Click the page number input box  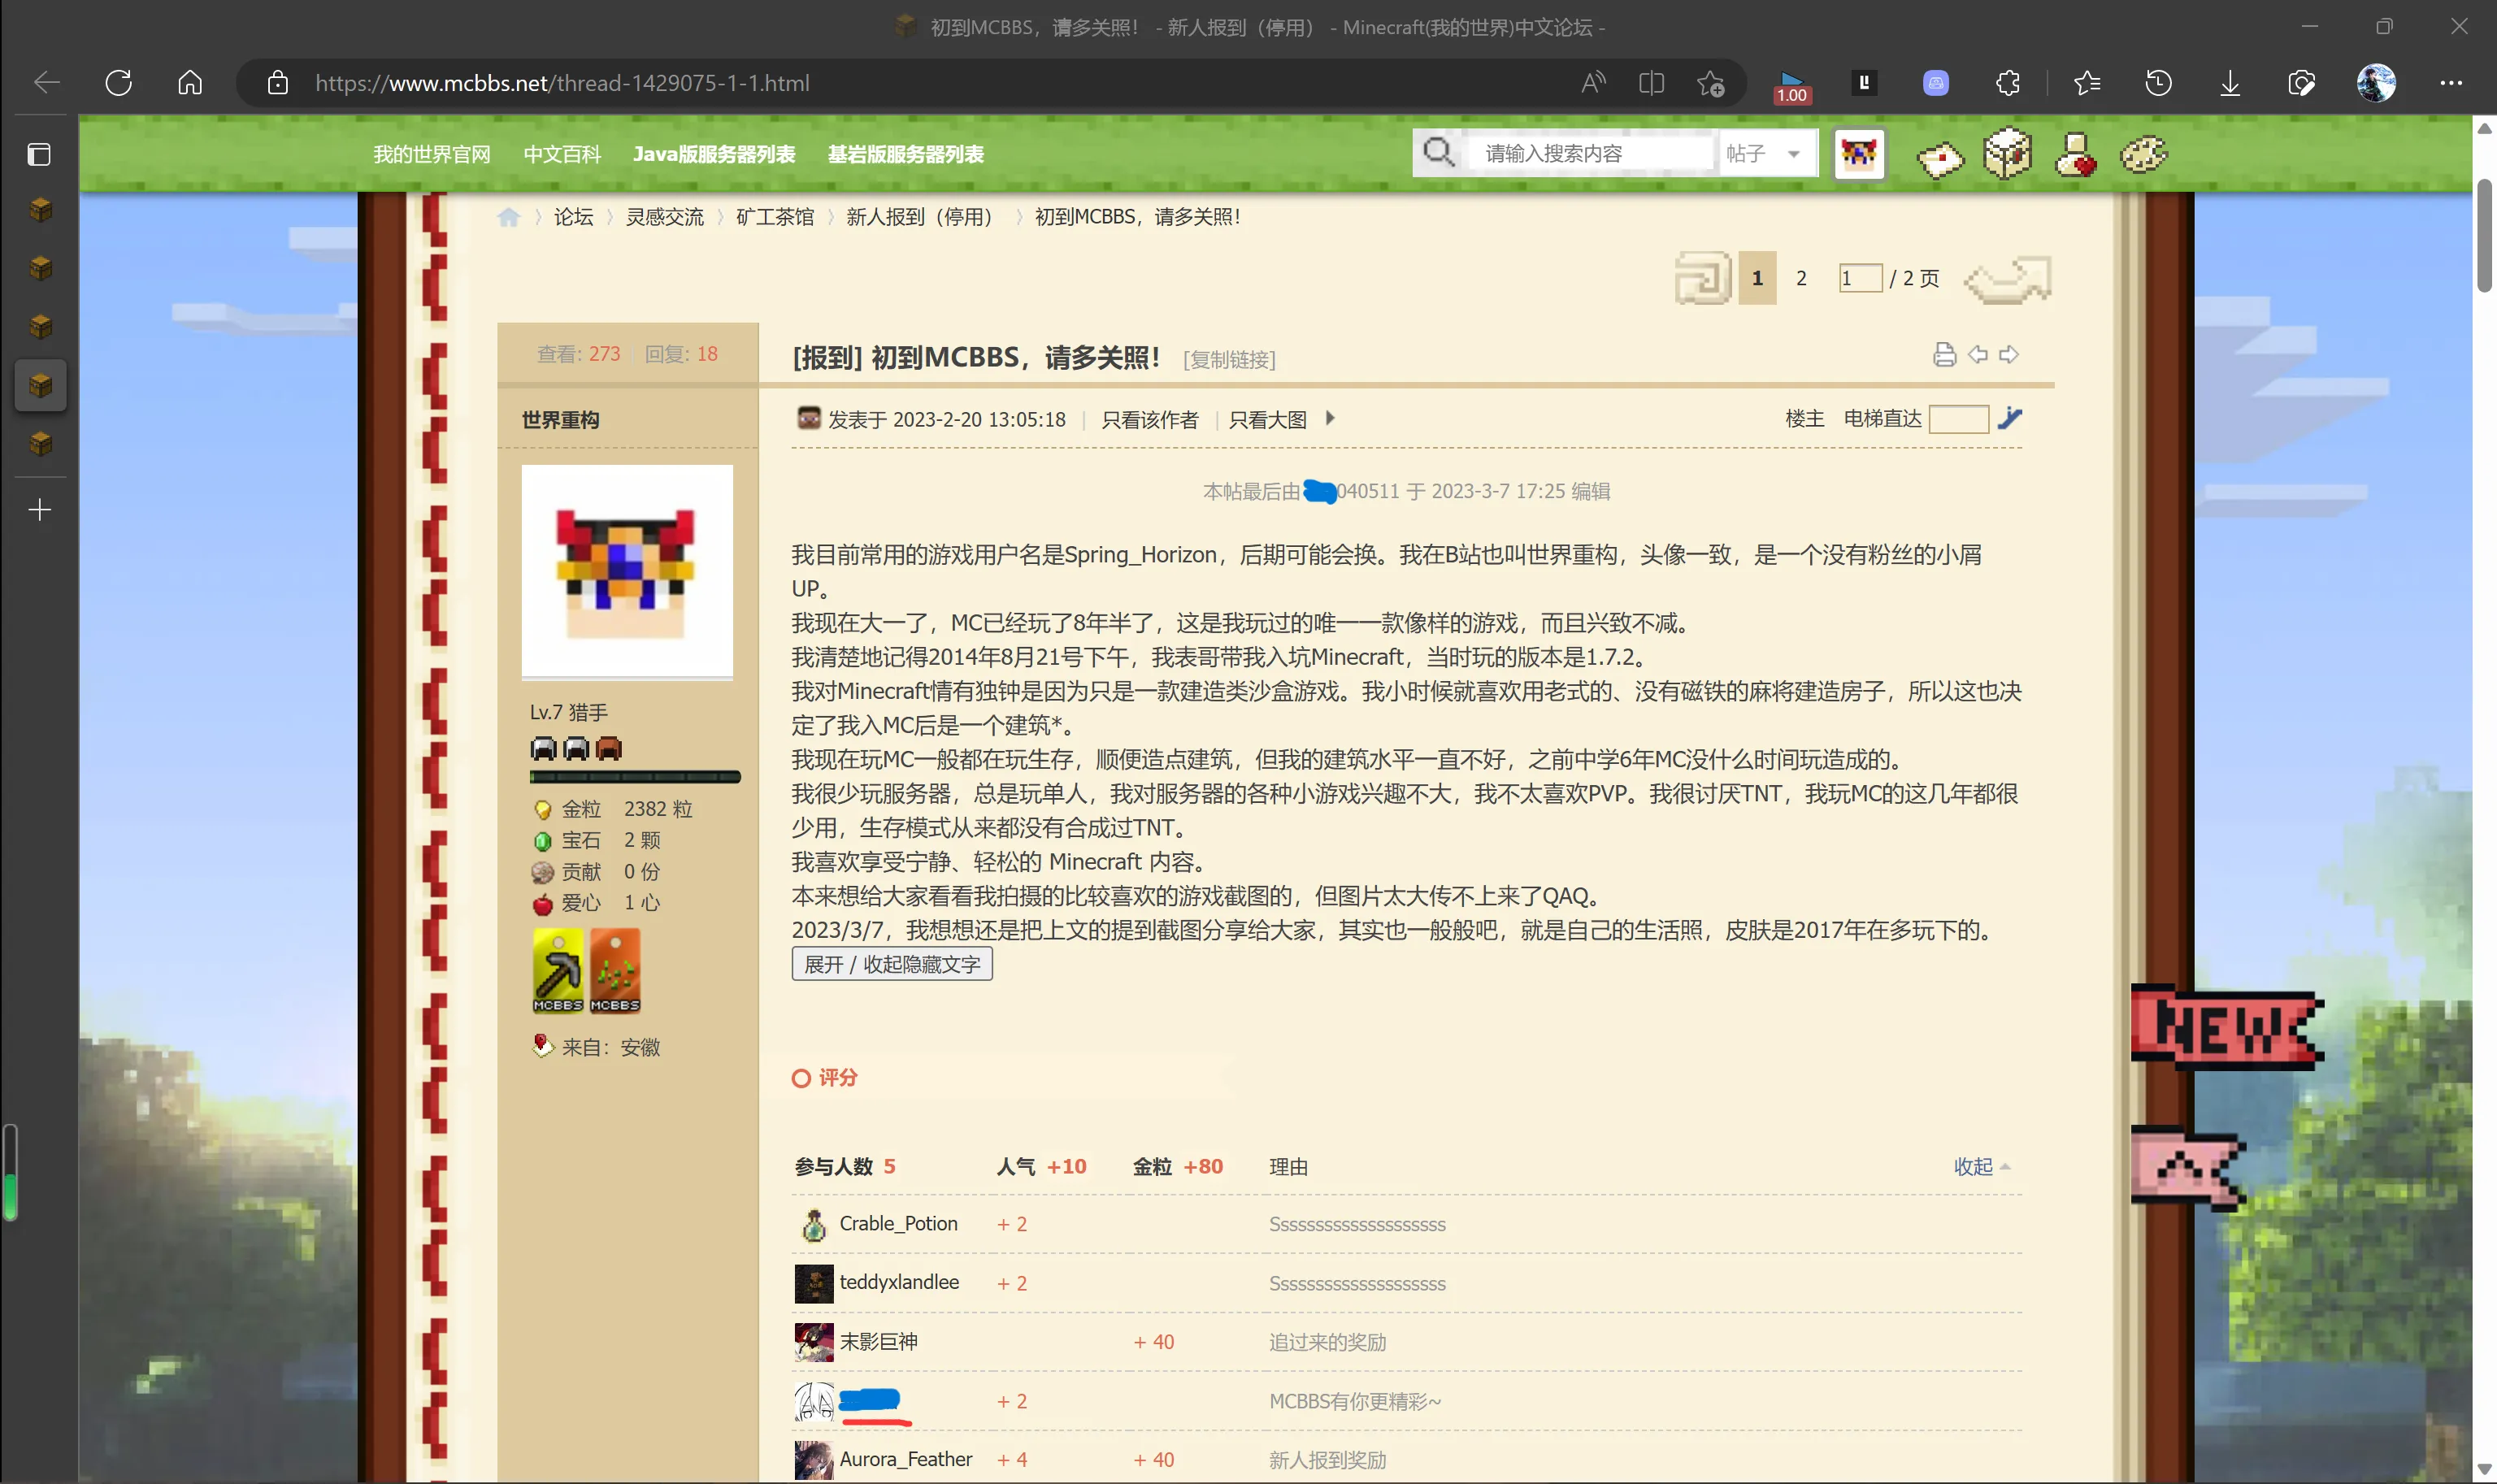1860,278
